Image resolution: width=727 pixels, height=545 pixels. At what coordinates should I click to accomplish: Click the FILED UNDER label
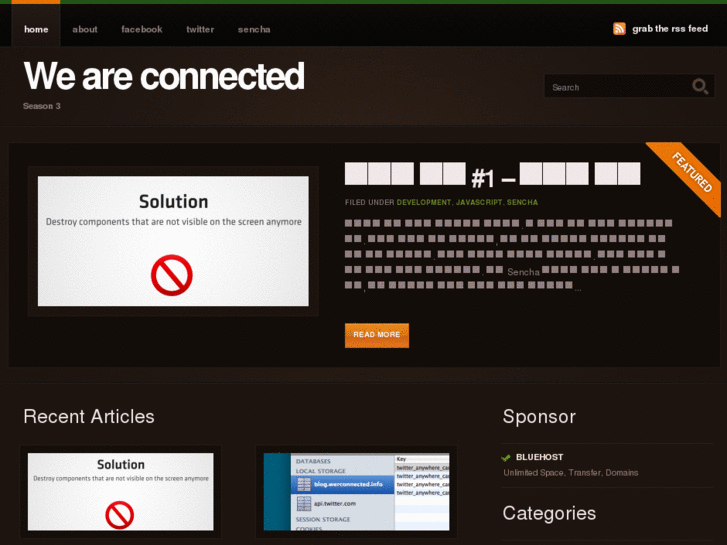(x=370, y=202)
